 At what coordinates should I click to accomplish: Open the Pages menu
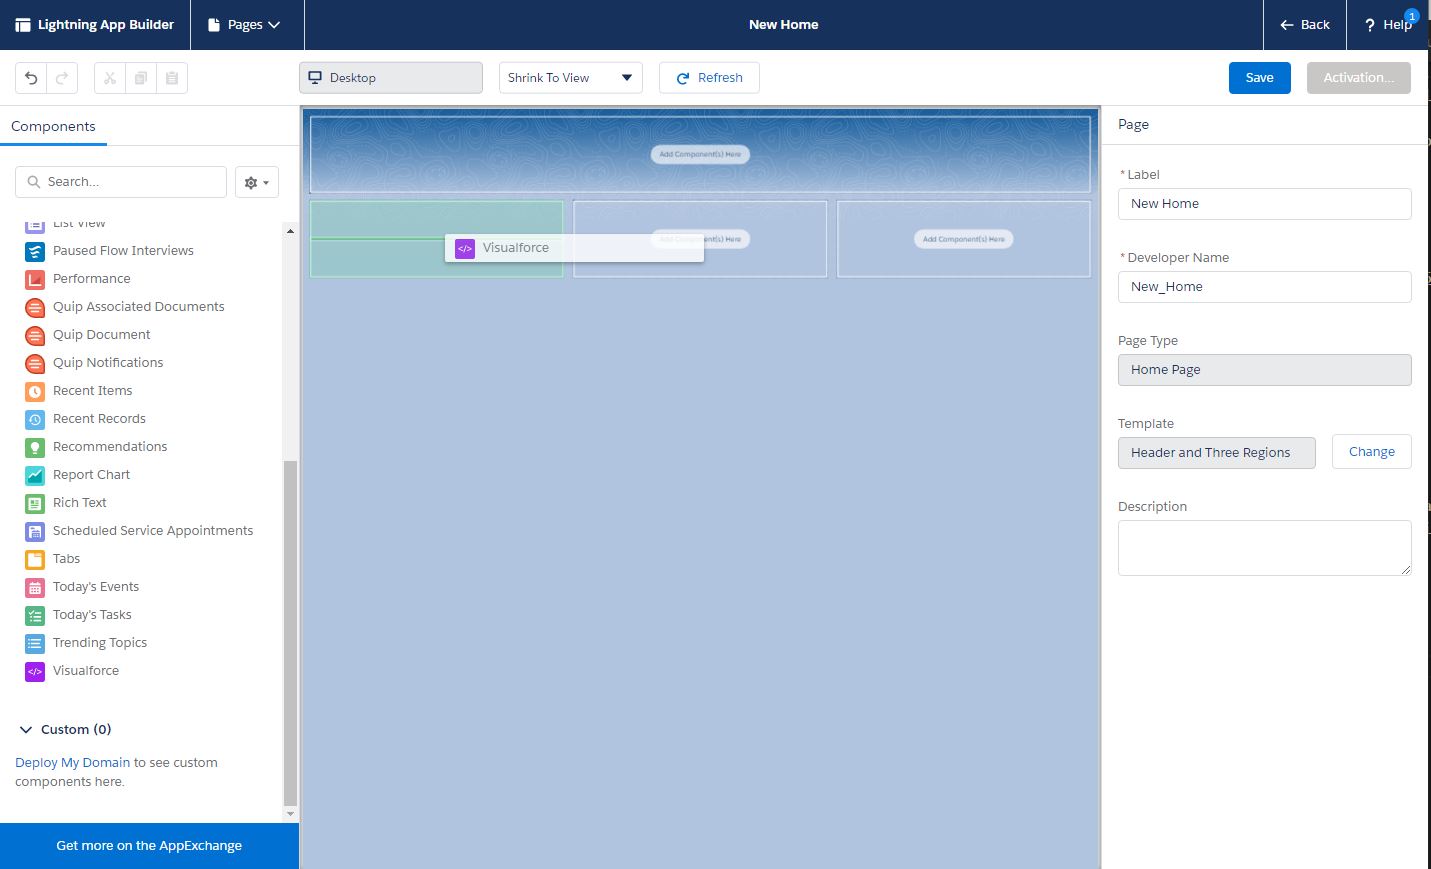click(244, 25)
